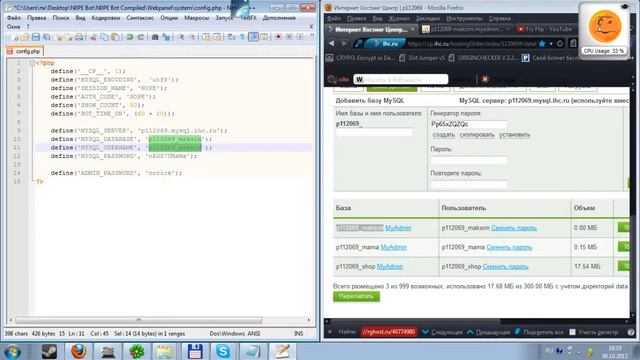Click the Windows Start orb
This screenshot has width=640, height=360.
[x=13, y=351]
